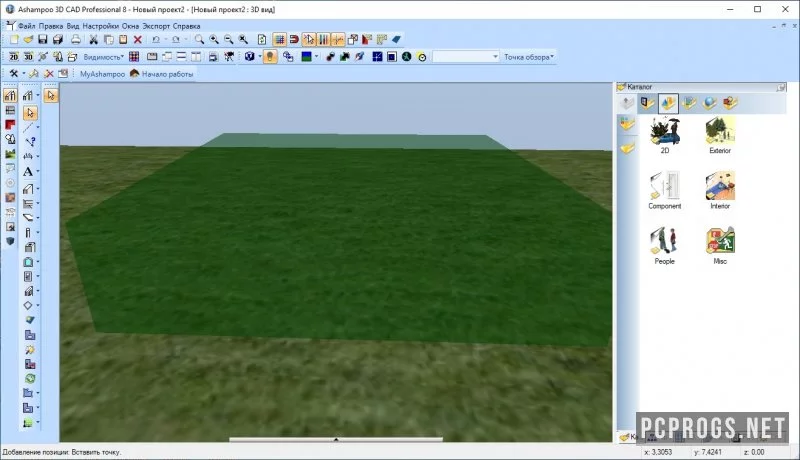Zoom in with the plus magnifier icon
The height and width of the screenshot is (460, 800).
(x=214, y=39)
